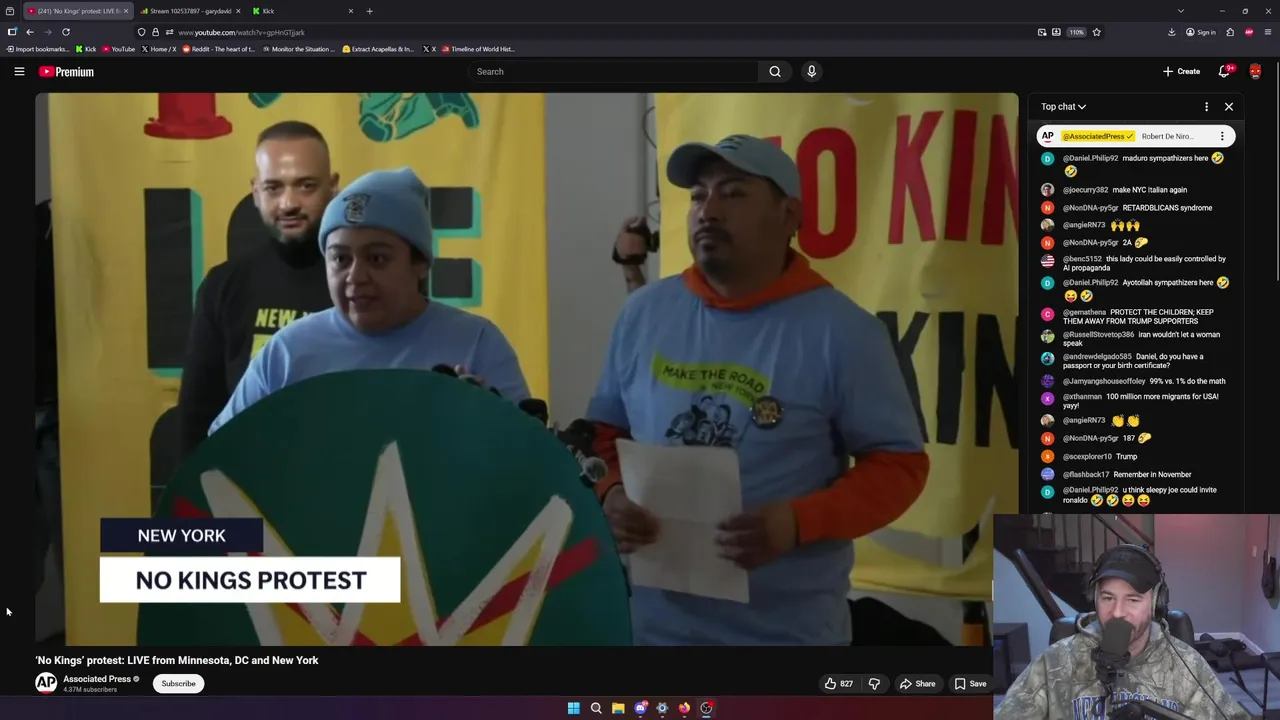Click the browser page scrollbar

(1276, 170)
